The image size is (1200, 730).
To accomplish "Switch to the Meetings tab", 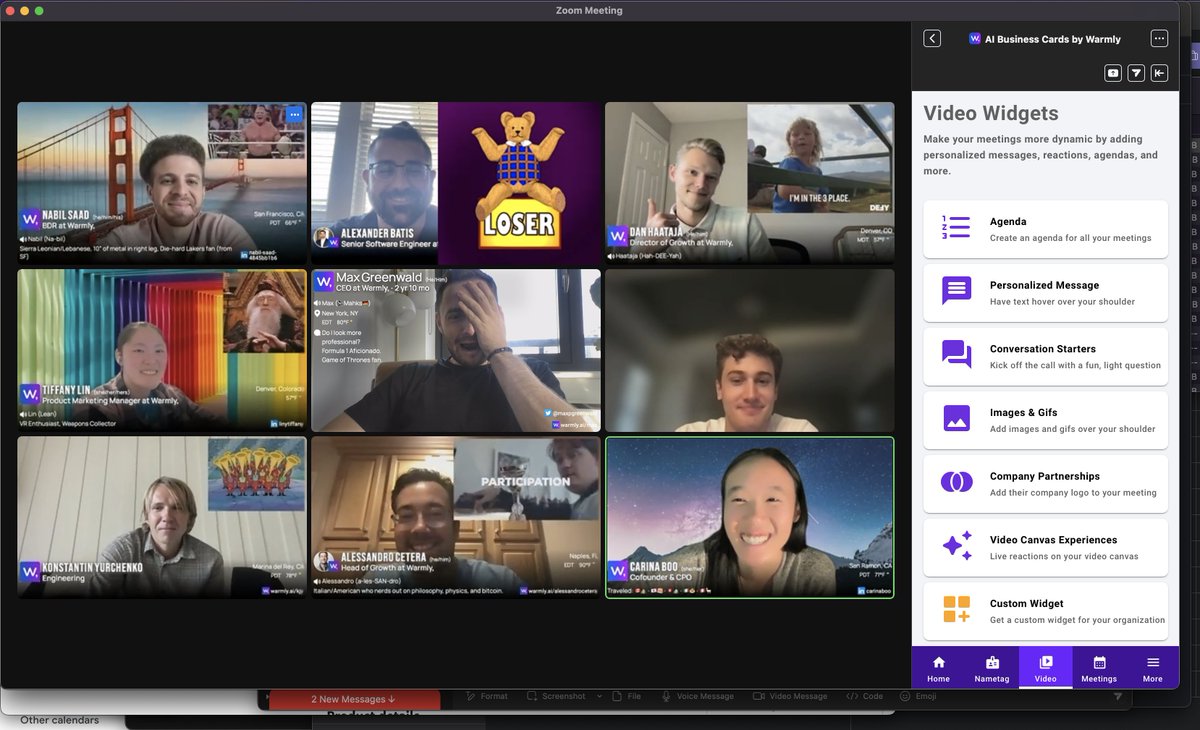I will coord(1099,669).
